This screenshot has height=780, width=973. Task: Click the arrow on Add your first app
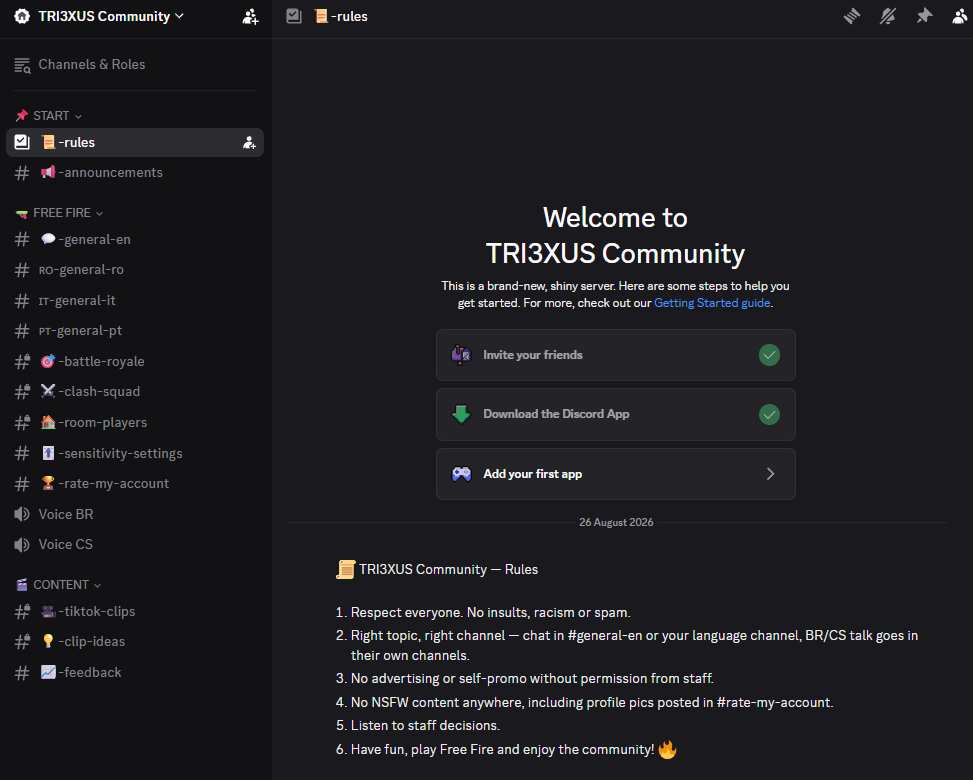pos(770,474)
